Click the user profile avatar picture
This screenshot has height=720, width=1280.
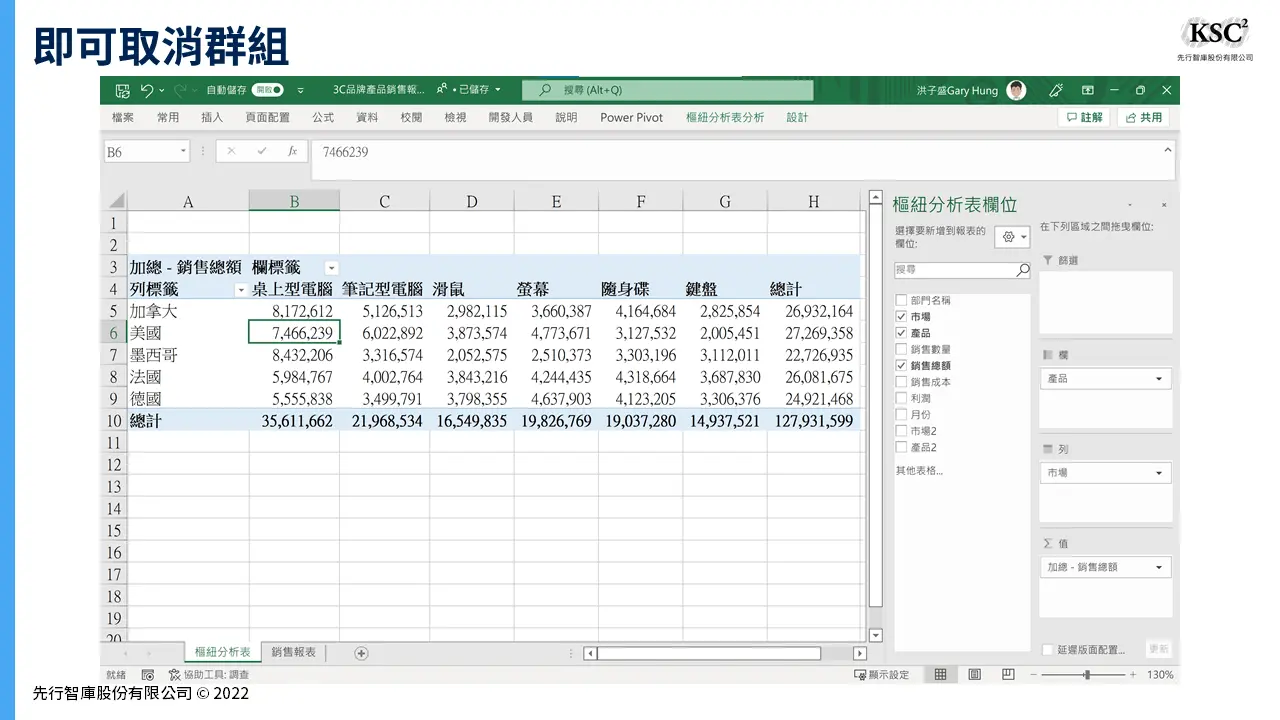point(1016,90)
